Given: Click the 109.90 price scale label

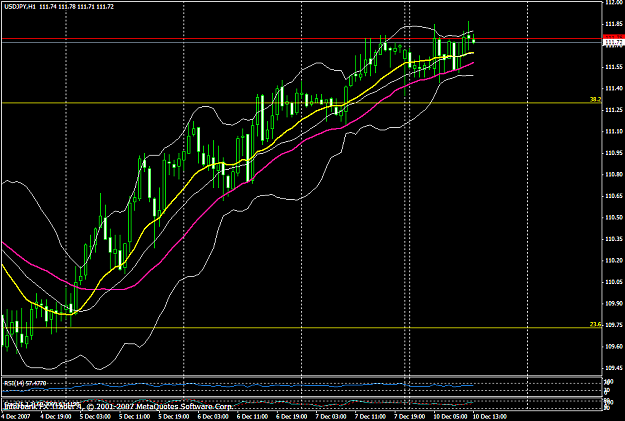Looking at the screenshot, I should 614,304.
